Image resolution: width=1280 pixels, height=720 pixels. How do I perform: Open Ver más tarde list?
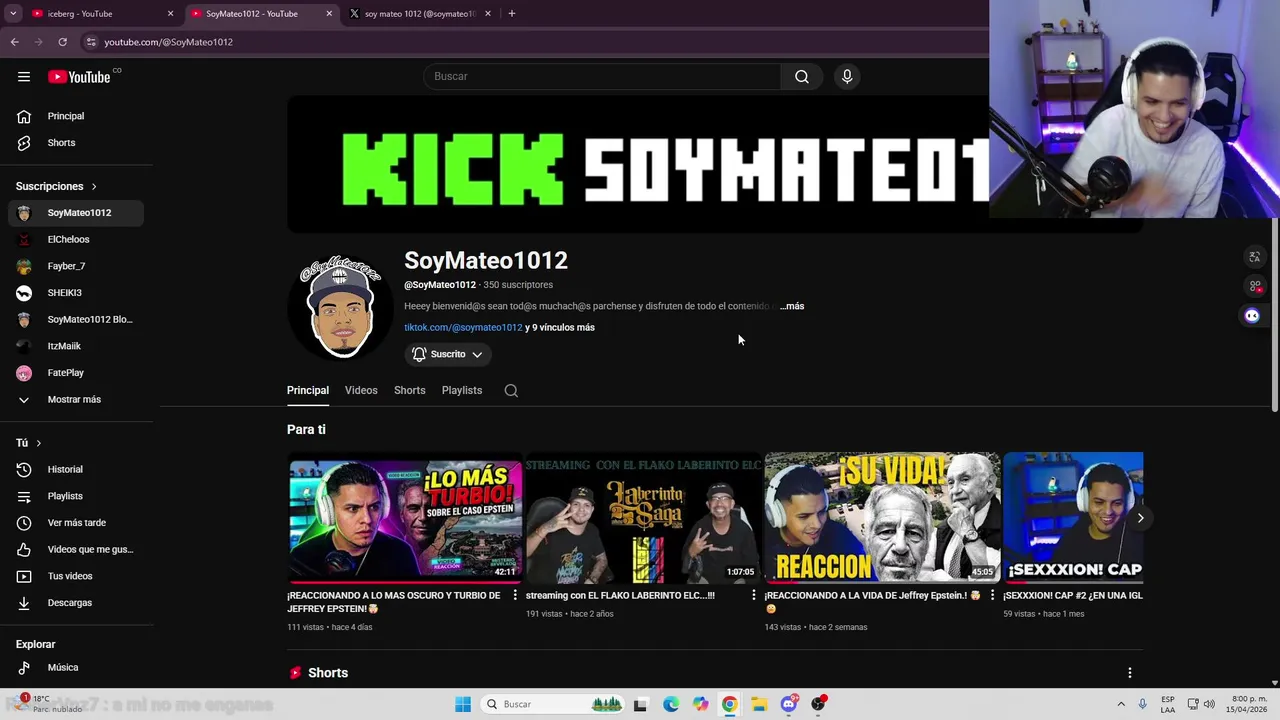pos(76,523)
